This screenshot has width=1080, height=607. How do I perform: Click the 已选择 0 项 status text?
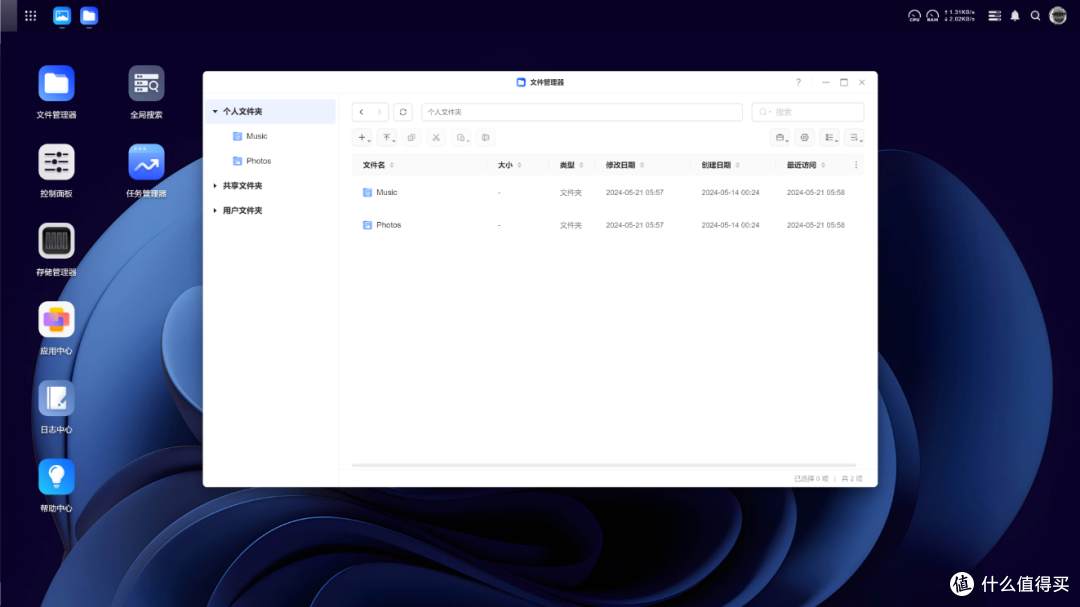coord(811,479)
